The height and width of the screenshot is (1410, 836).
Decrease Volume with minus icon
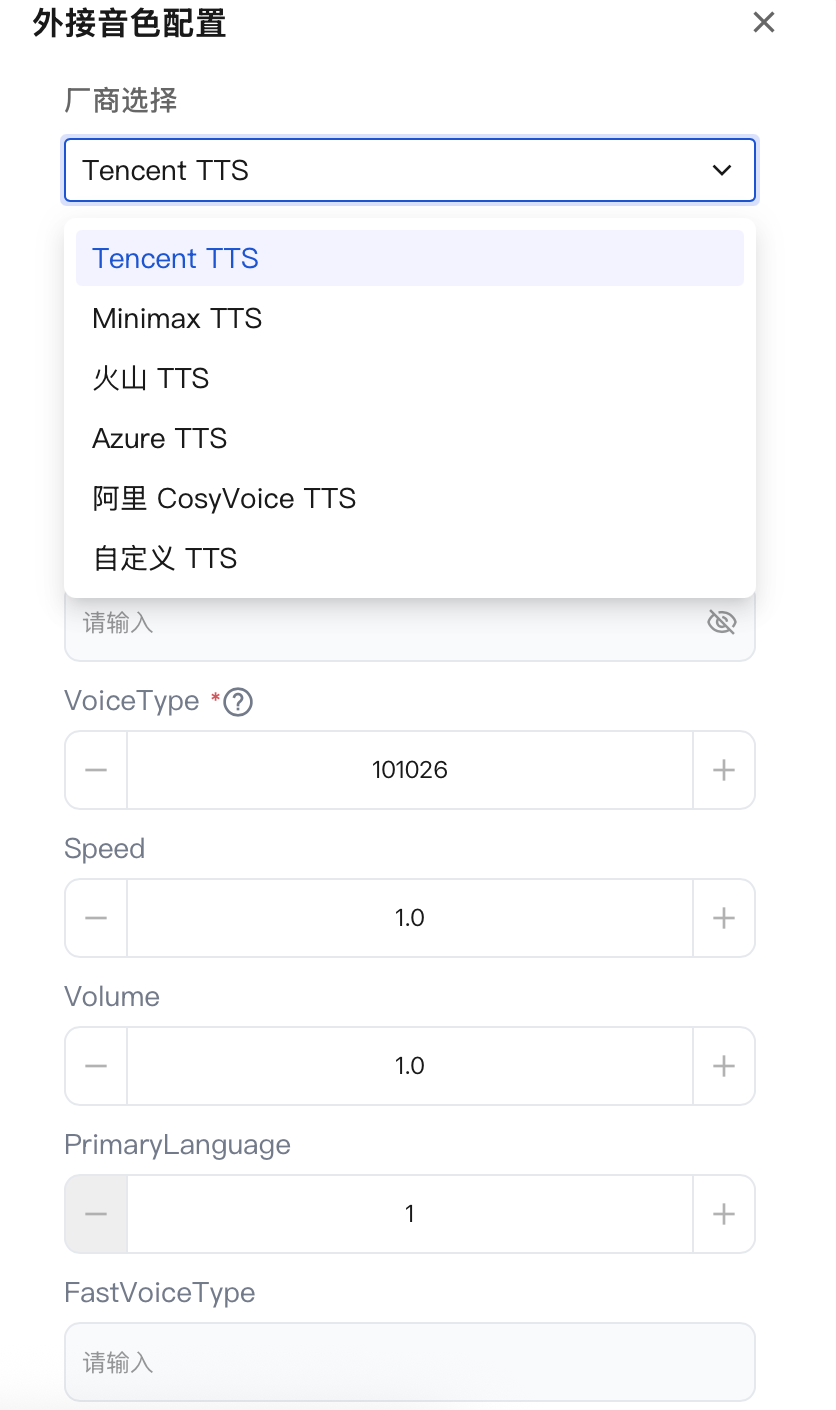coord(96,1066)
